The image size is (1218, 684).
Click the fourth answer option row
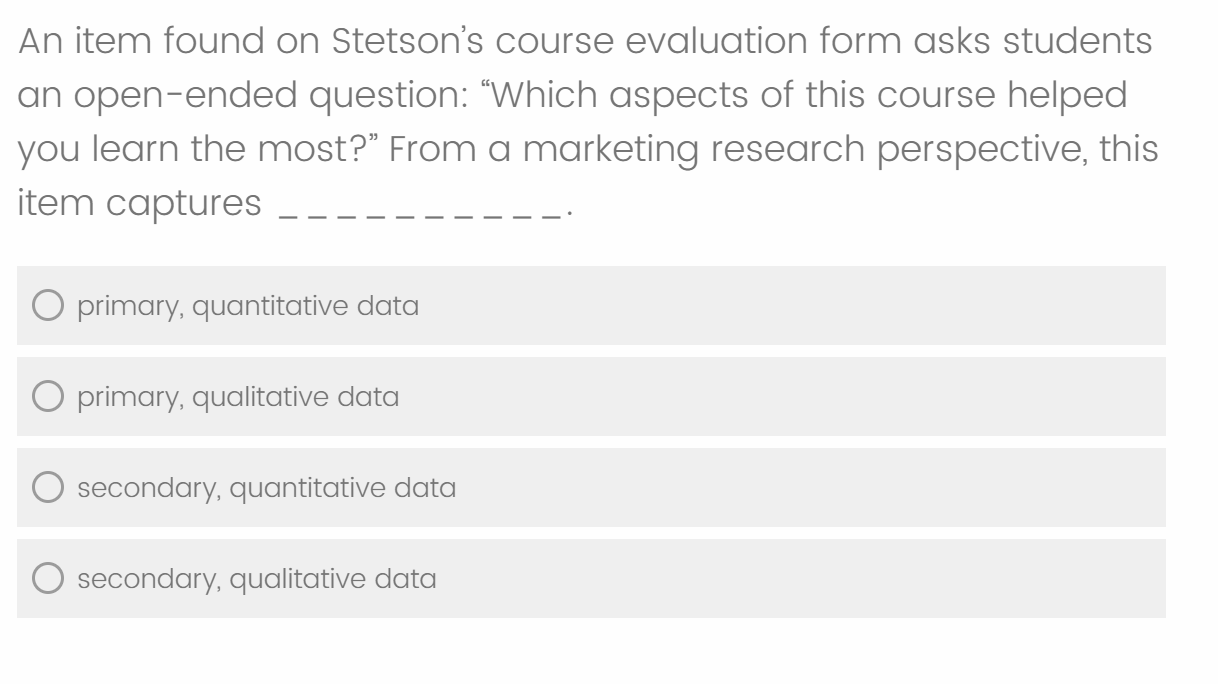(x=590, y=576)
